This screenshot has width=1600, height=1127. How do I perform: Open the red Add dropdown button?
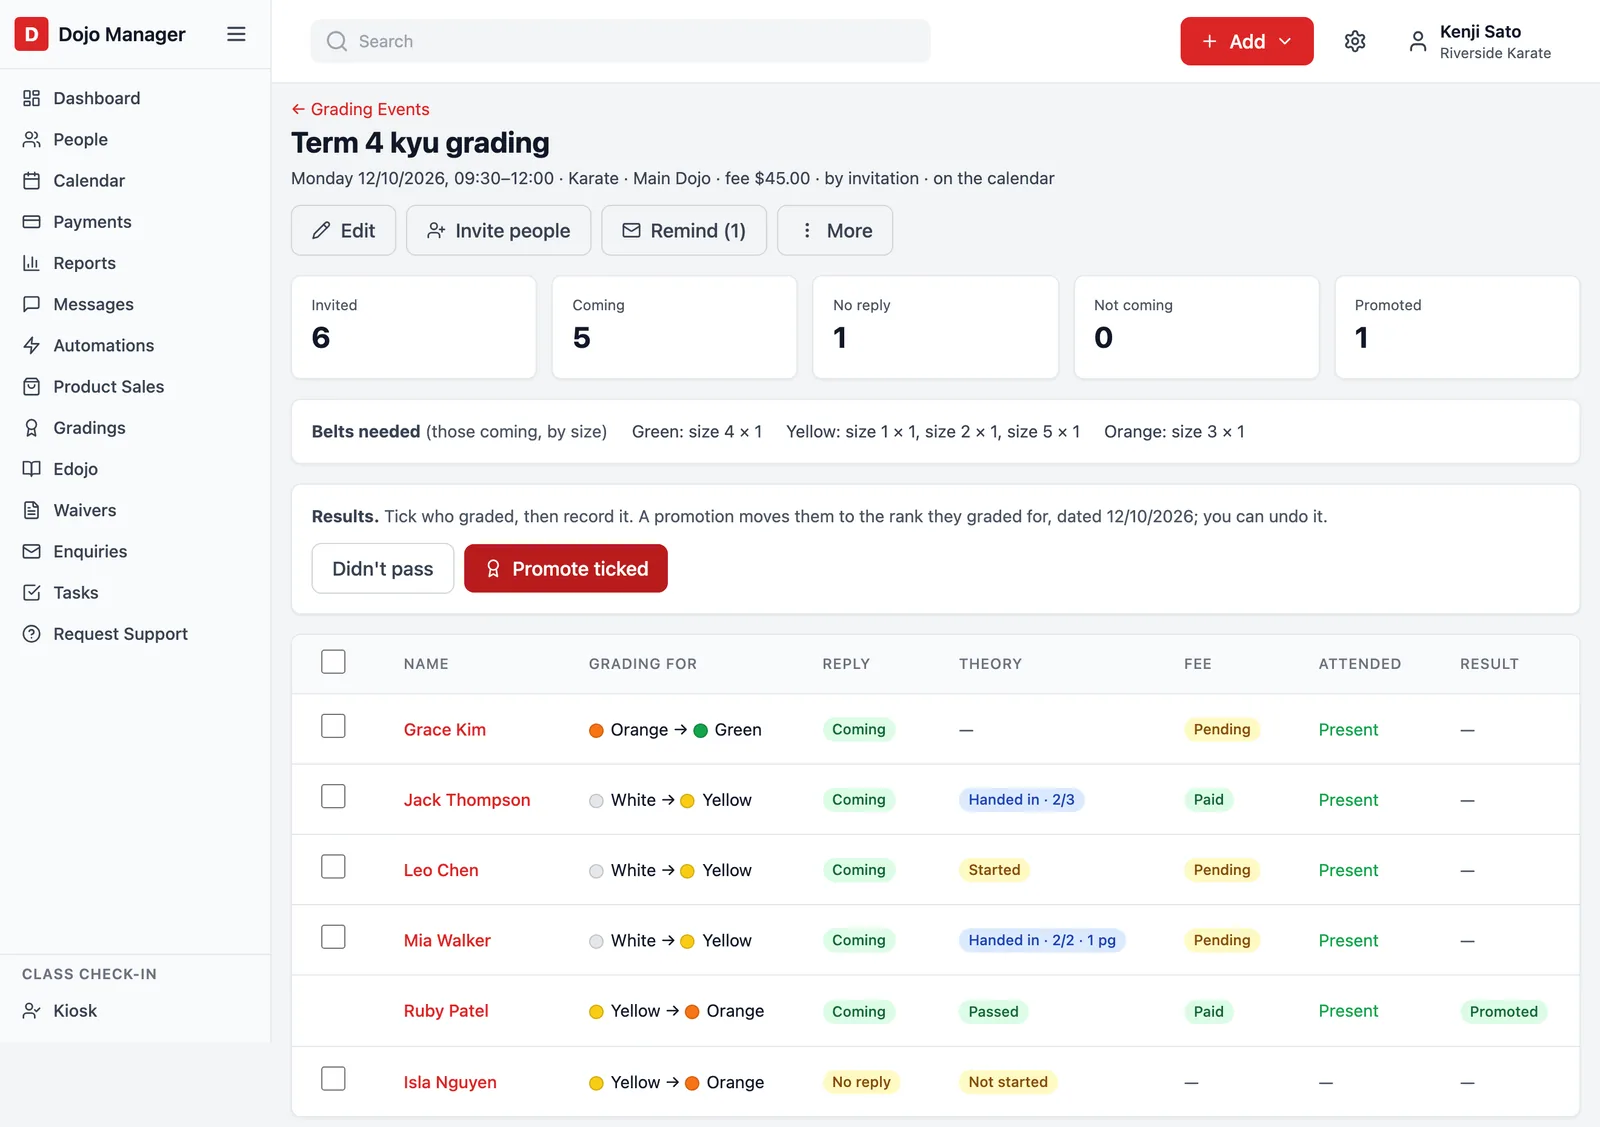point(1247,41)
